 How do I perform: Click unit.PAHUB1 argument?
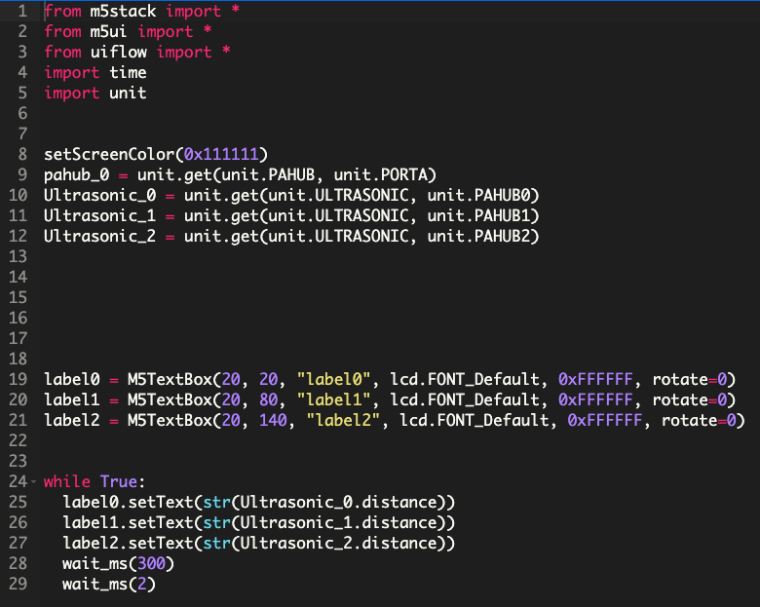coord(479,216)
